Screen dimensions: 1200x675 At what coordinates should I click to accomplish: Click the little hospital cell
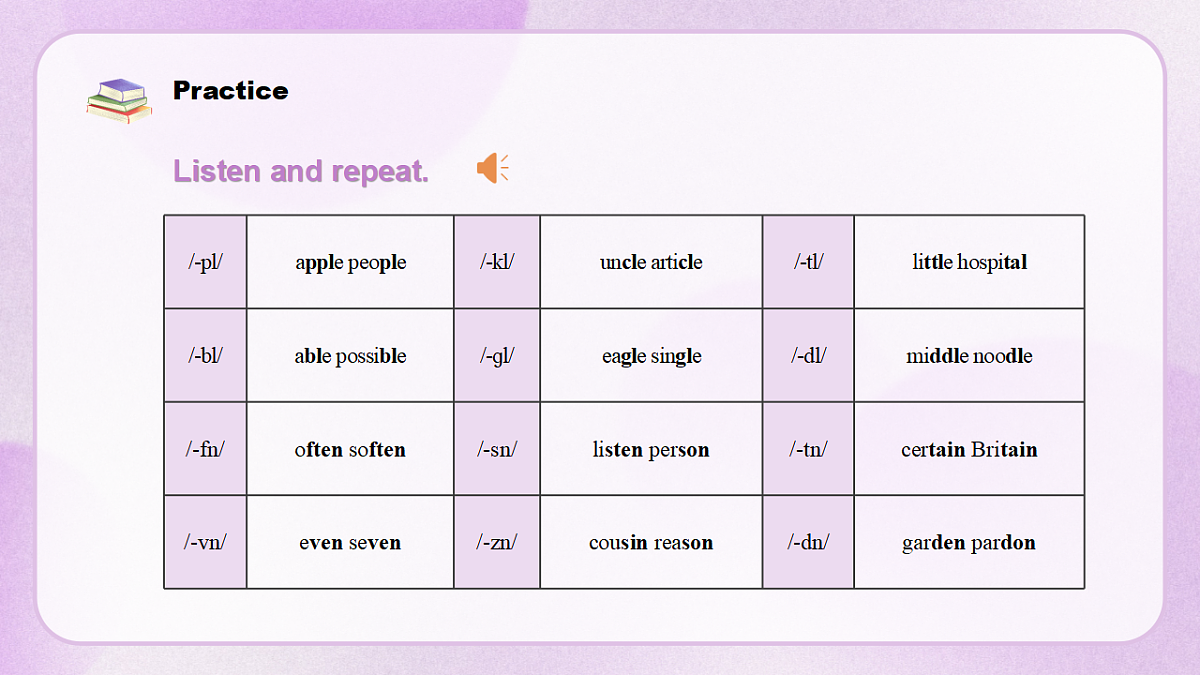click(969, 262)
